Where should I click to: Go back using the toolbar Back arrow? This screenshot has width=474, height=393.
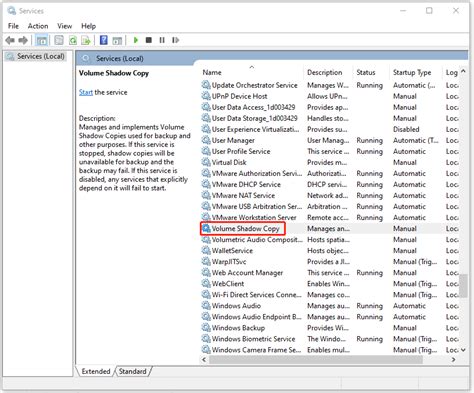[x=10, y=40]
